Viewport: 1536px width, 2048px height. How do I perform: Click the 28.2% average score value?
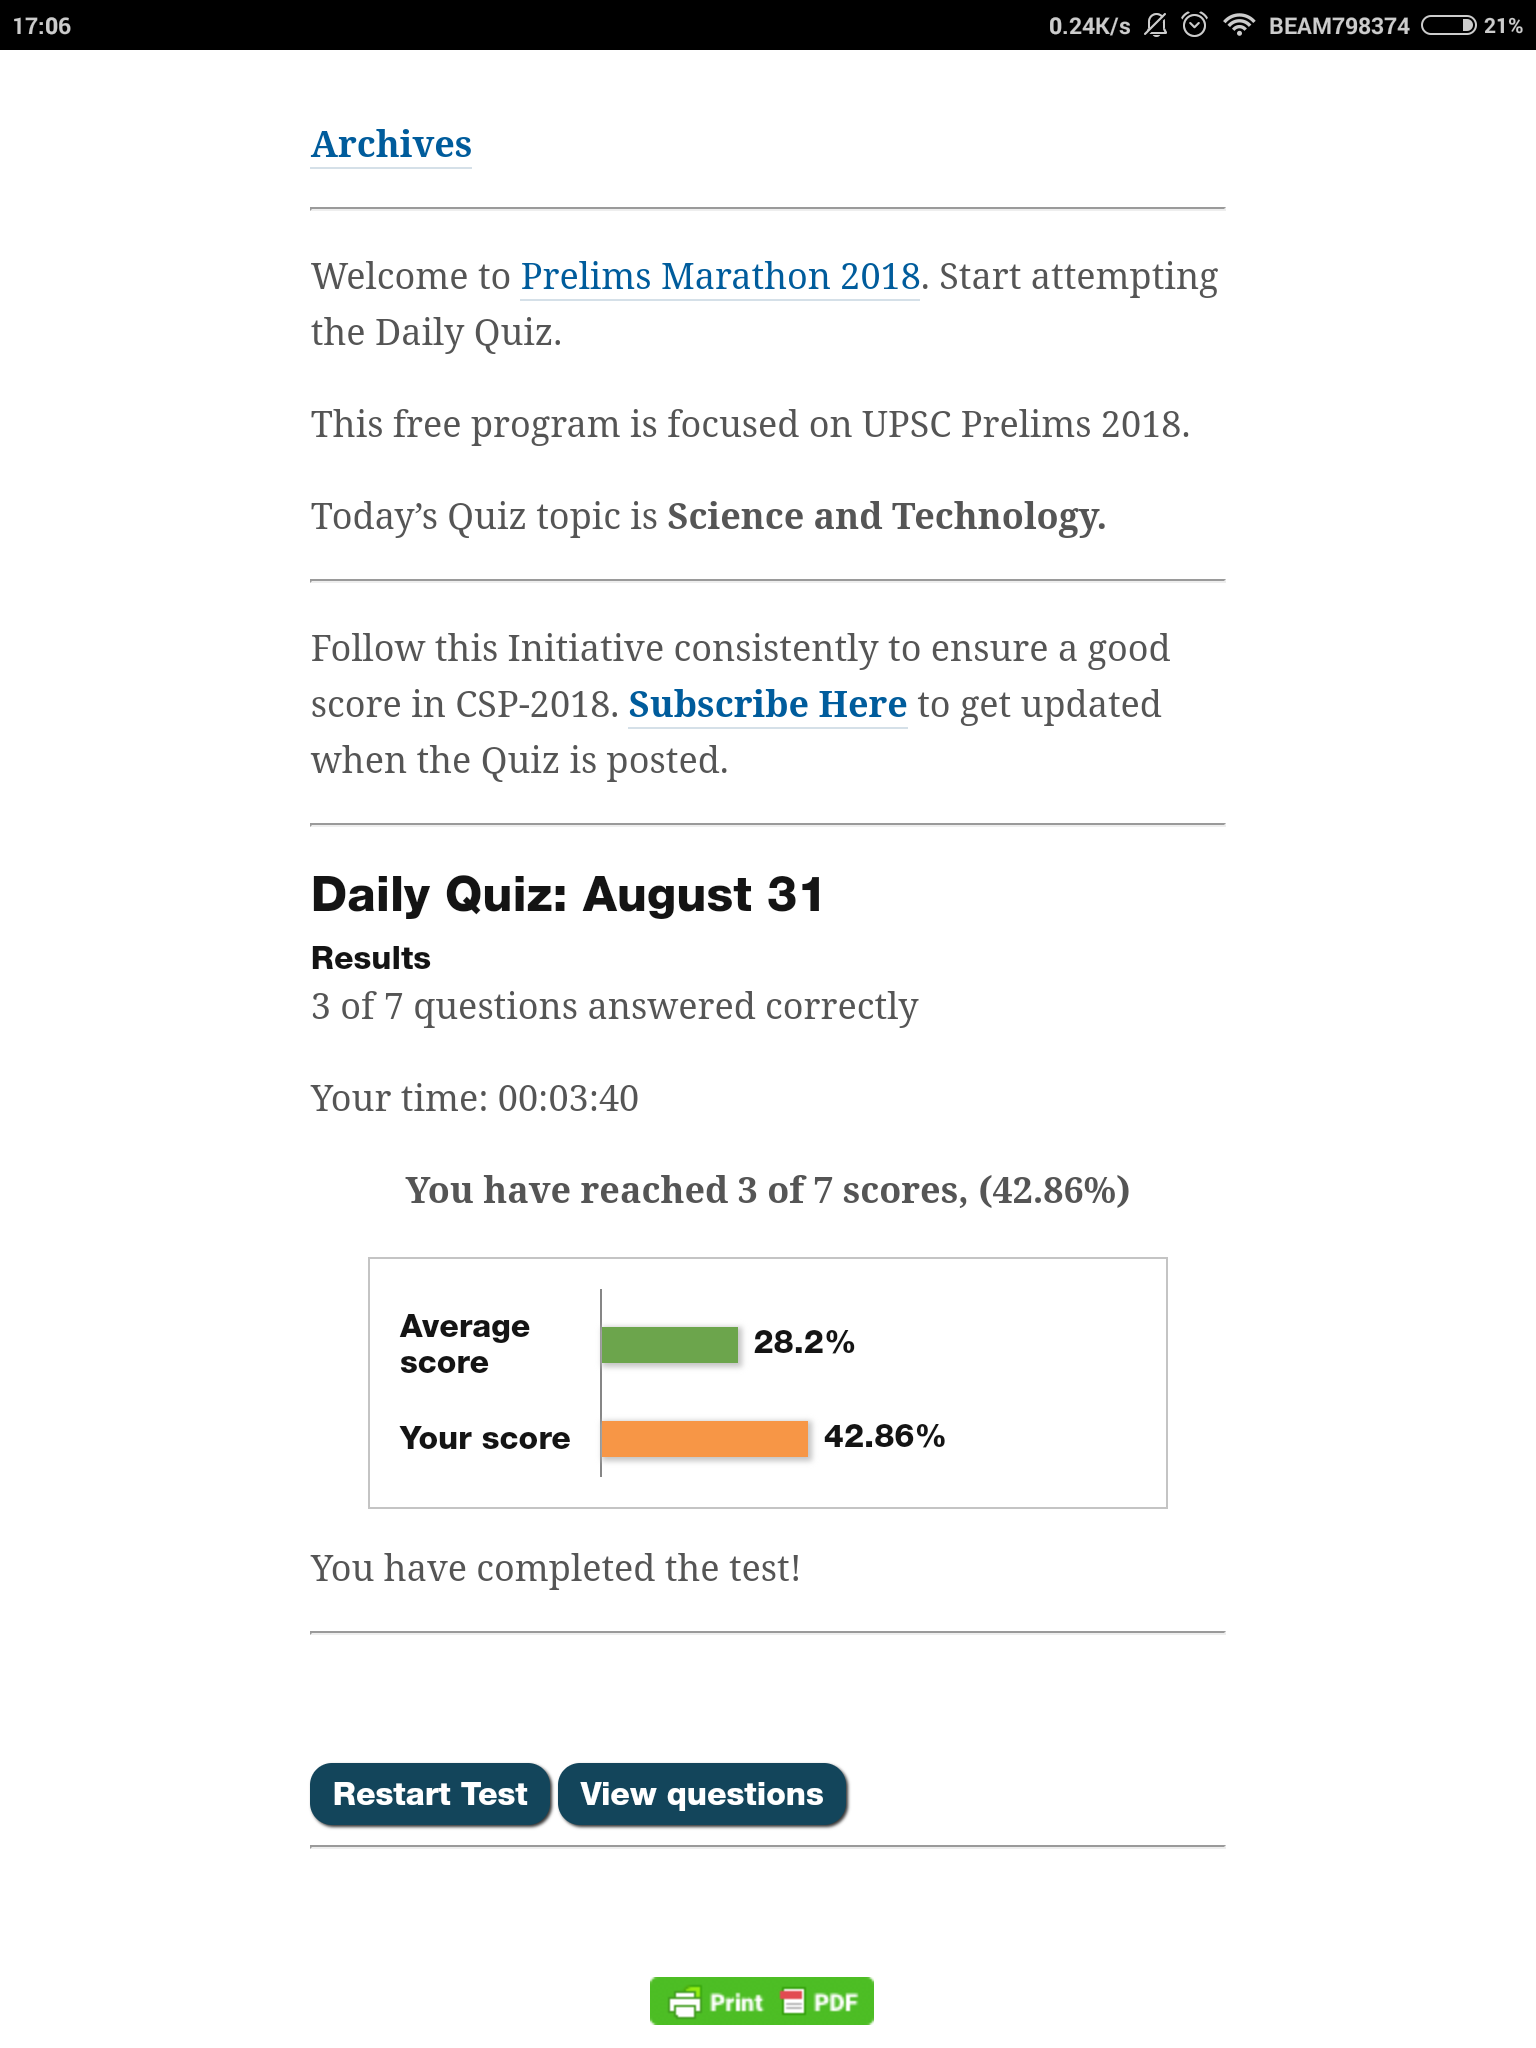(x=804, y=1342)
